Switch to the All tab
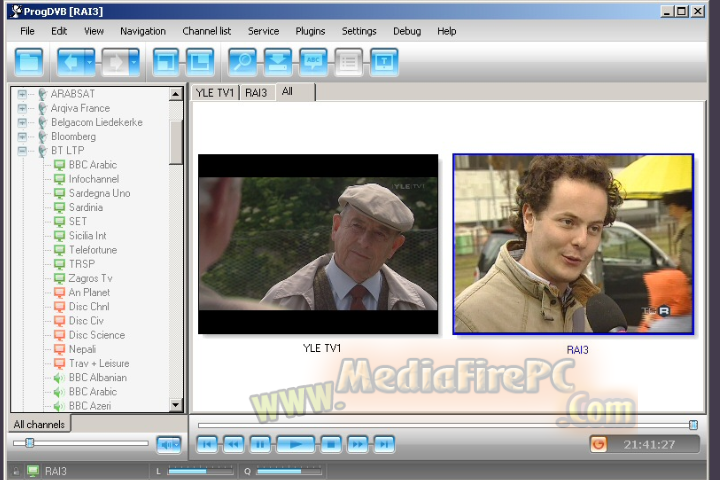720x480 pixels. pyautogui.click(x=295, y=91)
